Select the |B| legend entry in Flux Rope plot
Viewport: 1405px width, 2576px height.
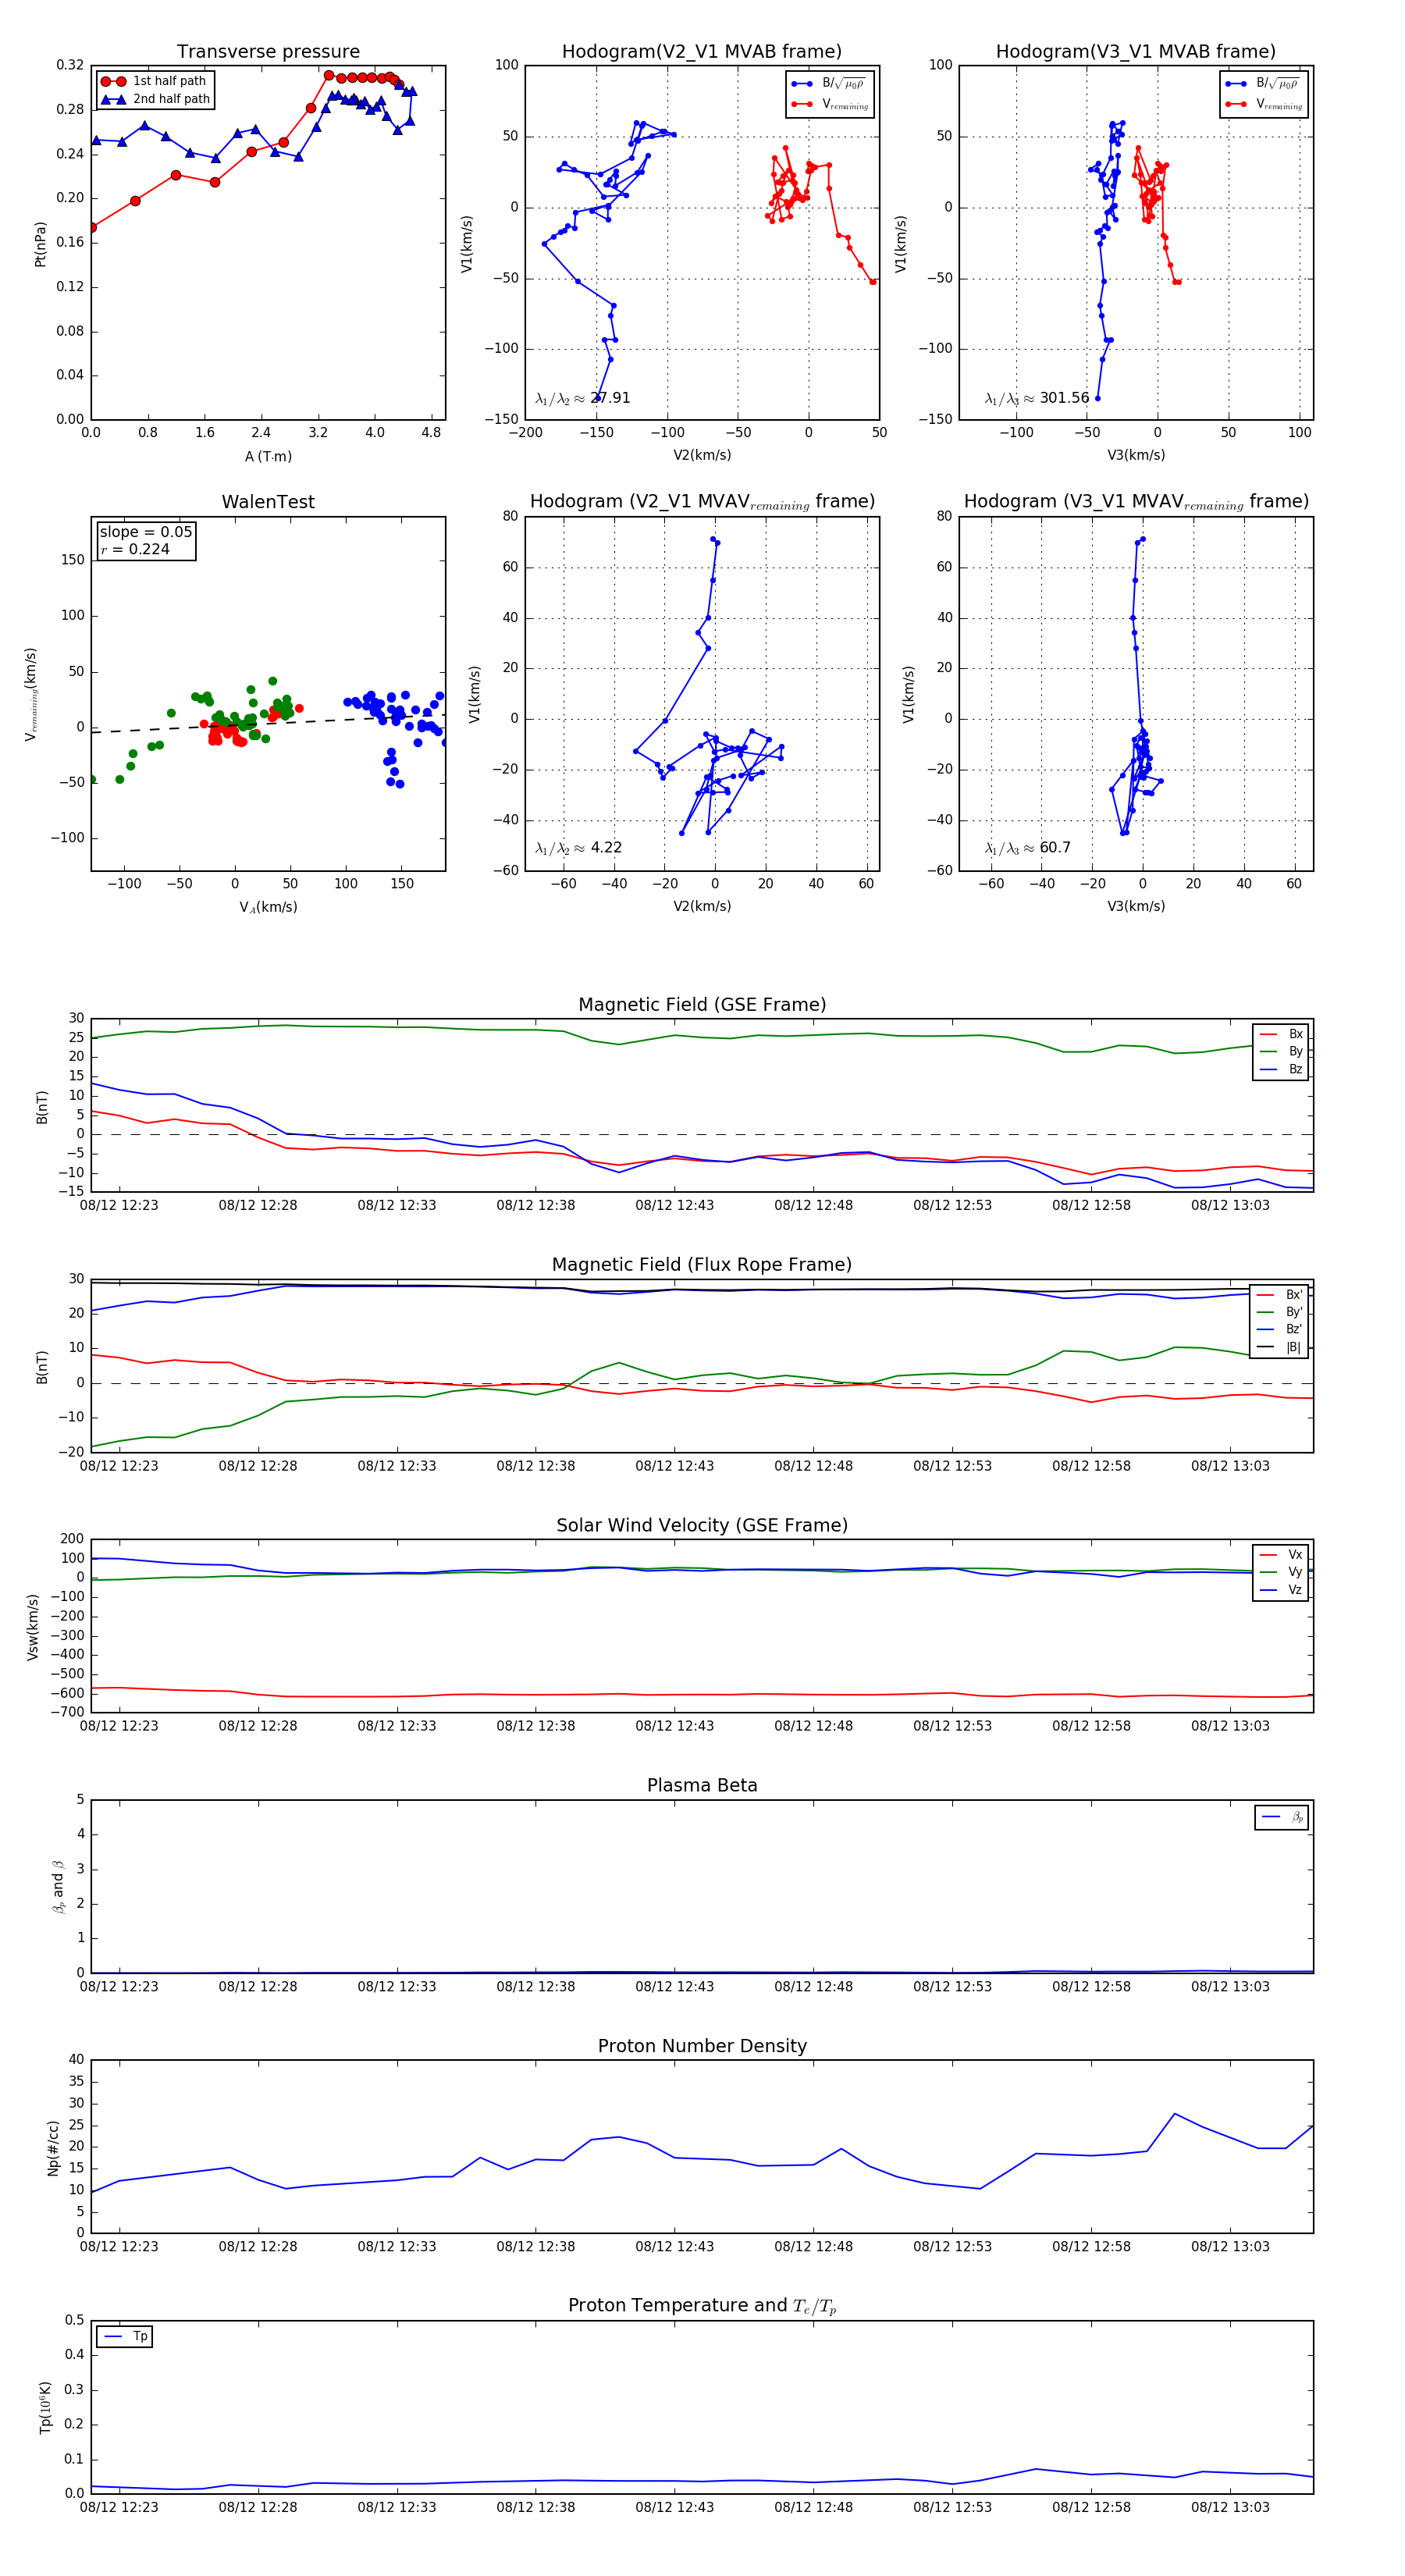1279,1347
